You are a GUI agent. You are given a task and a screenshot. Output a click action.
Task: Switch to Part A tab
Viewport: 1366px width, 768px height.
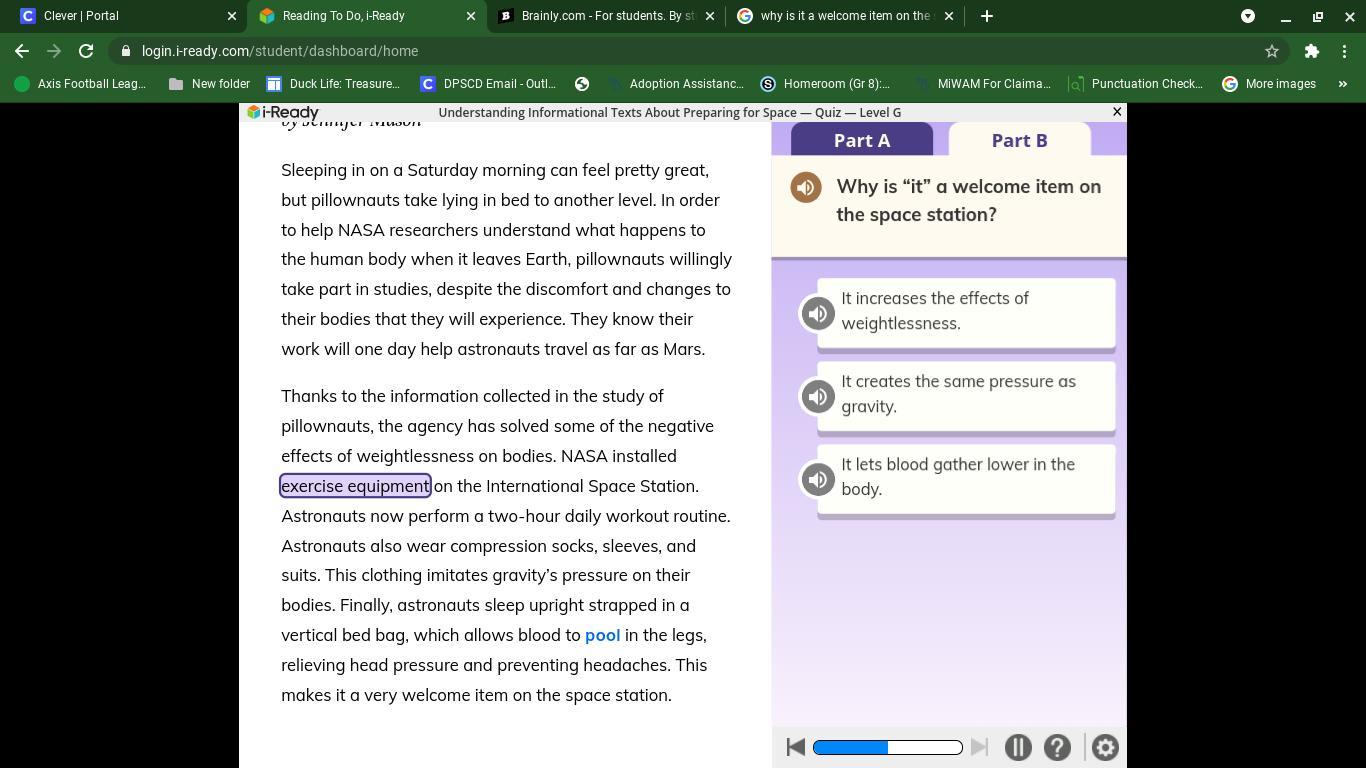pyautogui.click(x=862, y=140)
